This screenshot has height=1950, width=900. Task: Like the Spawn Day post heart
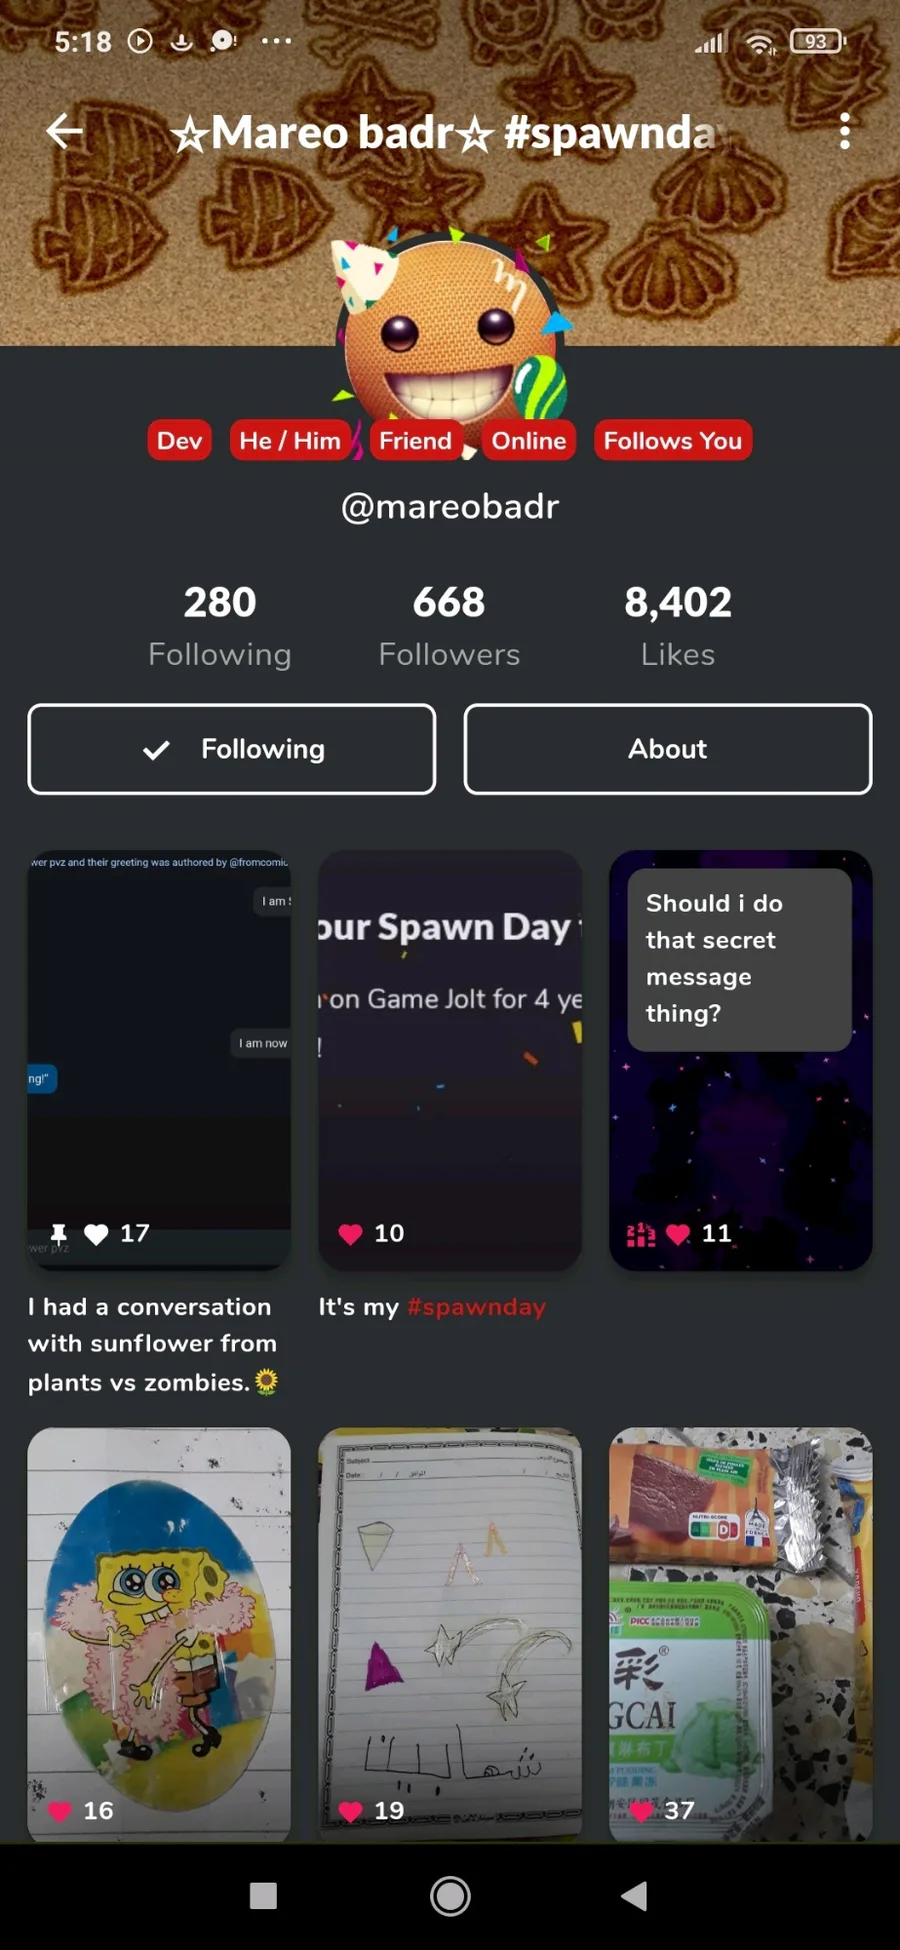350,1234
